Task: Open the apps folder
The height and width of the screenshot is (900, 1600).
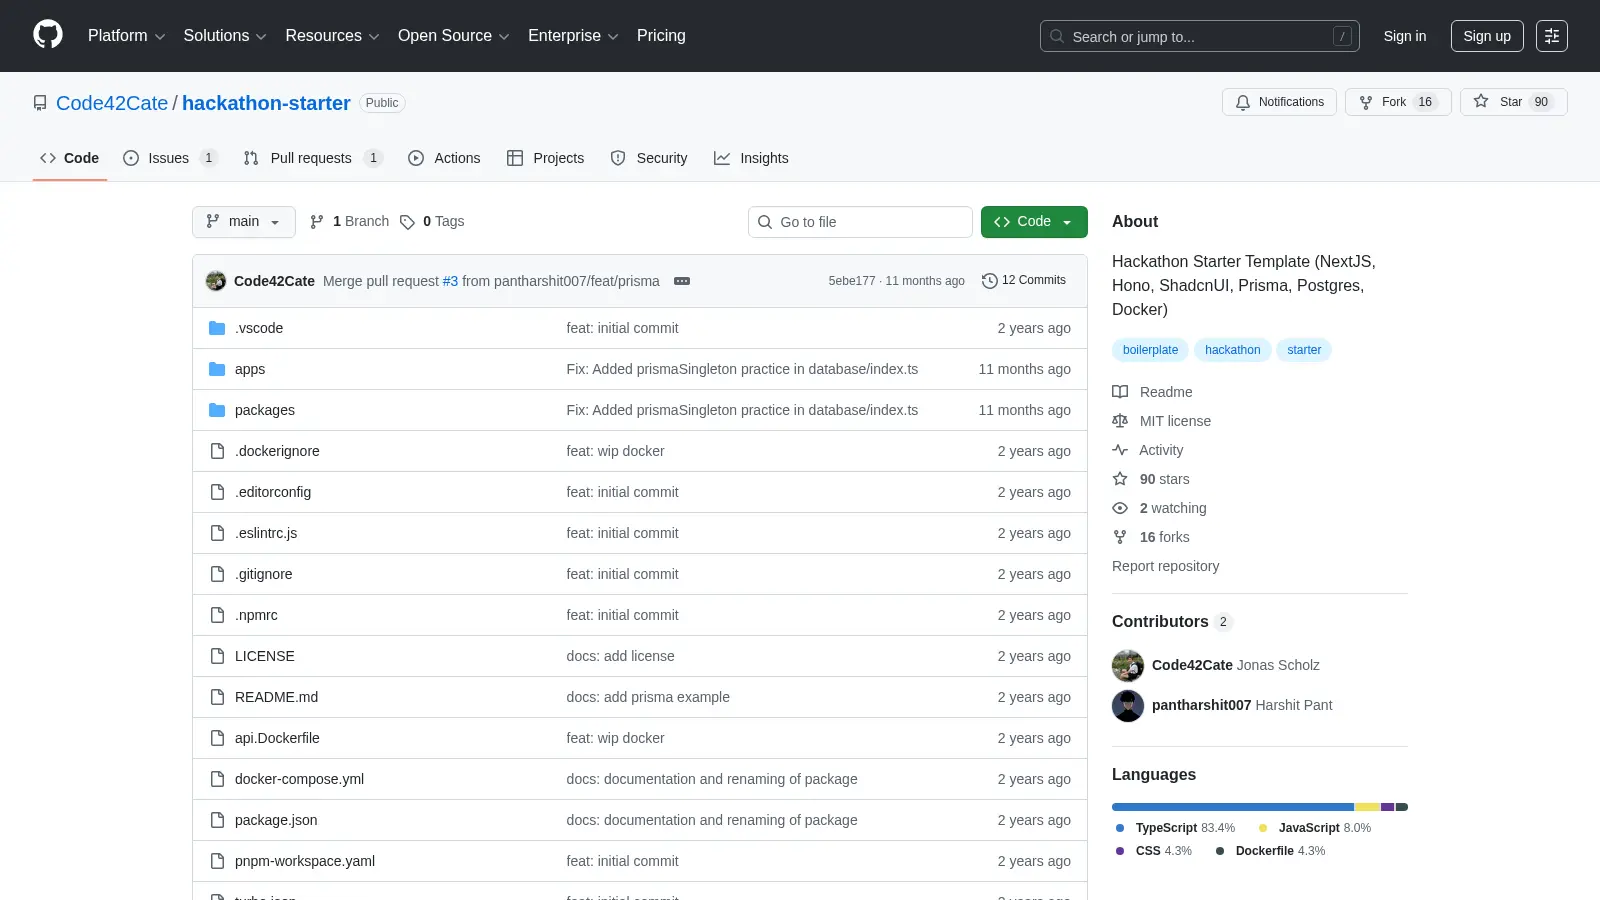Action: click(250, 369)
